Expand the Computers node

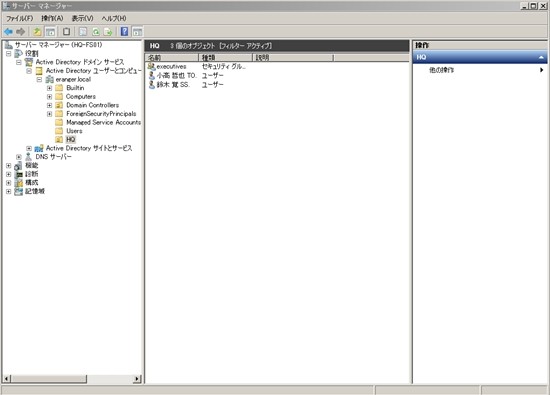[49, 96]
